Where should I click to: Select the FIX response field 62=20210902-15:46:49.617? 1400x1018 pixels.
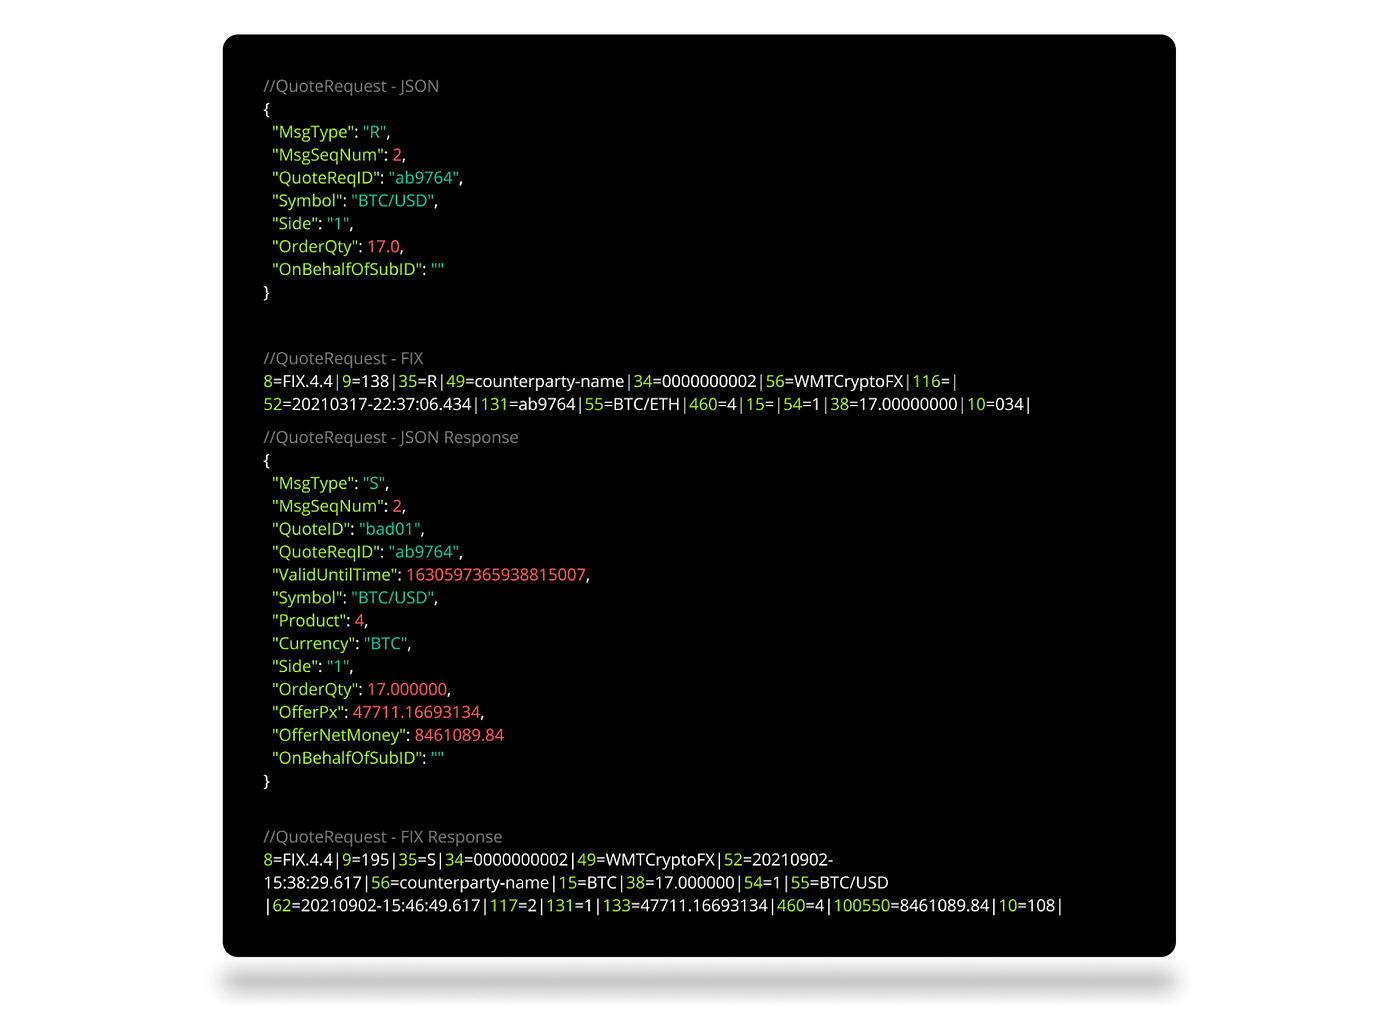point(376,906)
